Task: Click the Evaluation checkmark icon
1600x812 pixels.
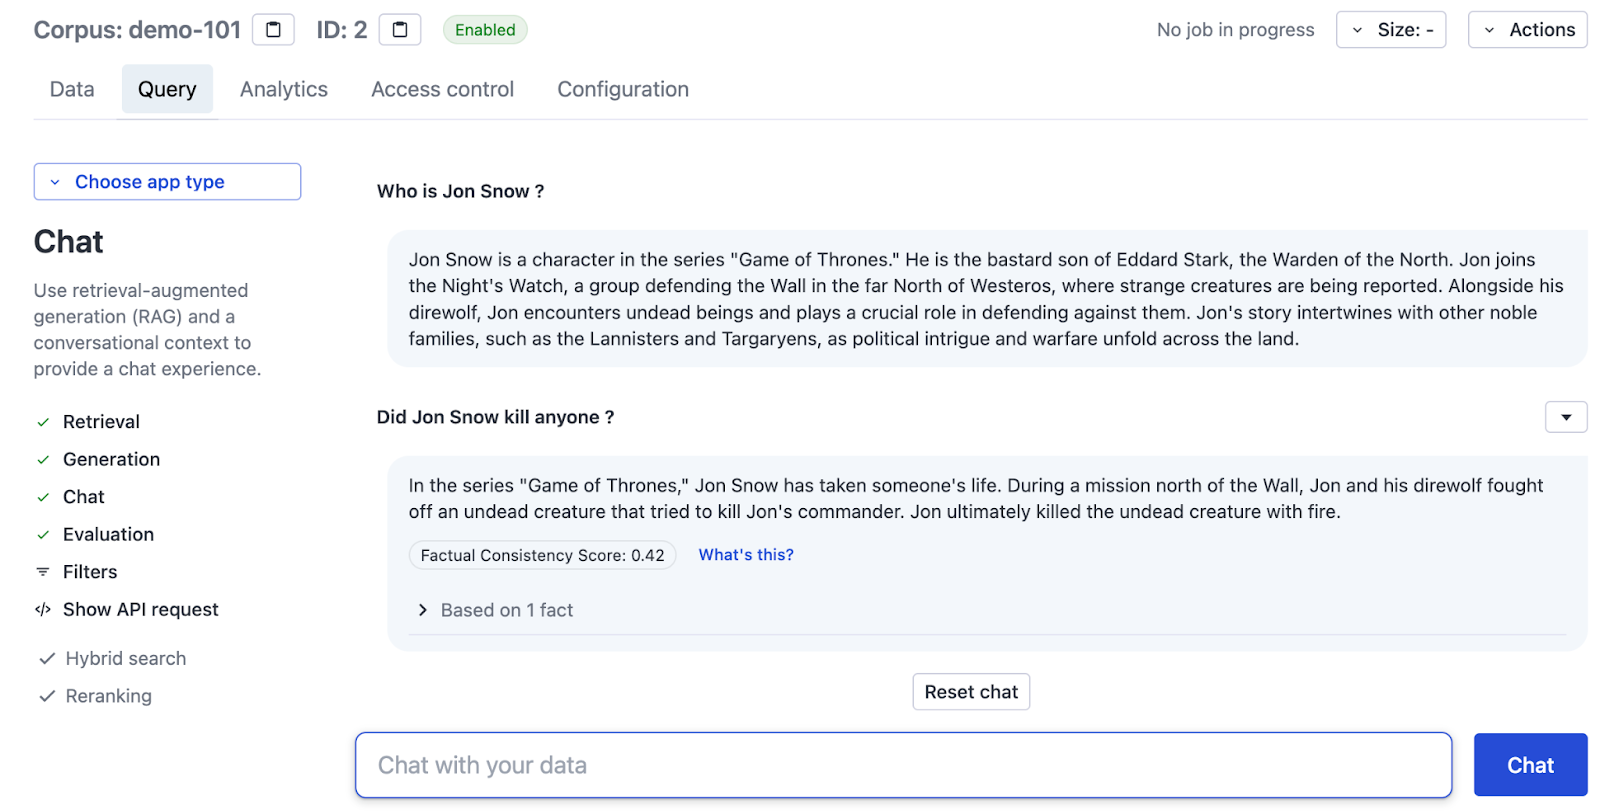Action: [43, 535]
